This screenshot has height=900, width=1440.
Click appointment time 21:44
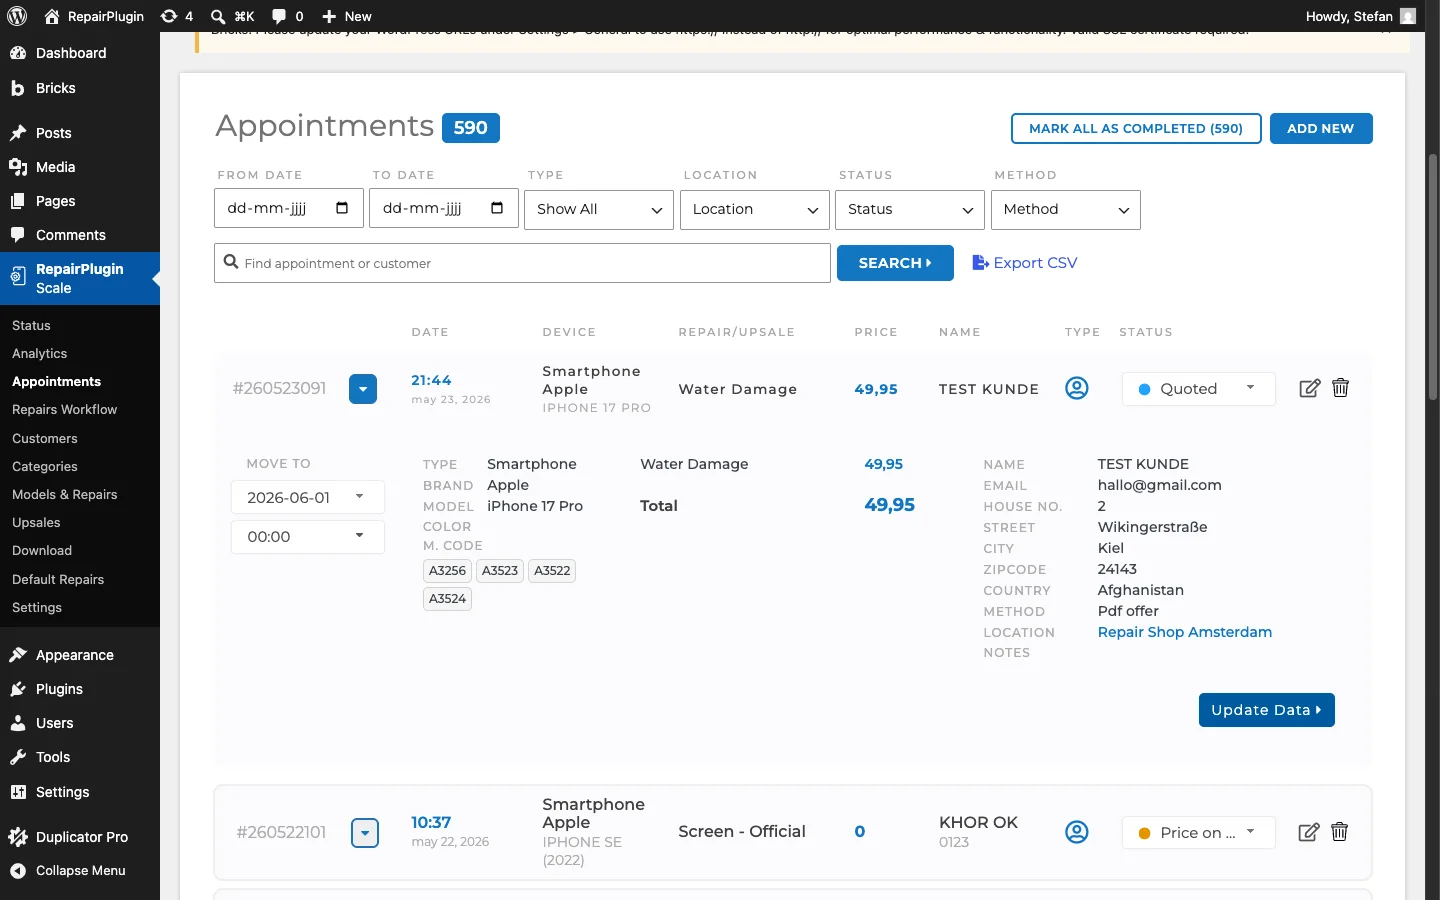coord(431,380)
